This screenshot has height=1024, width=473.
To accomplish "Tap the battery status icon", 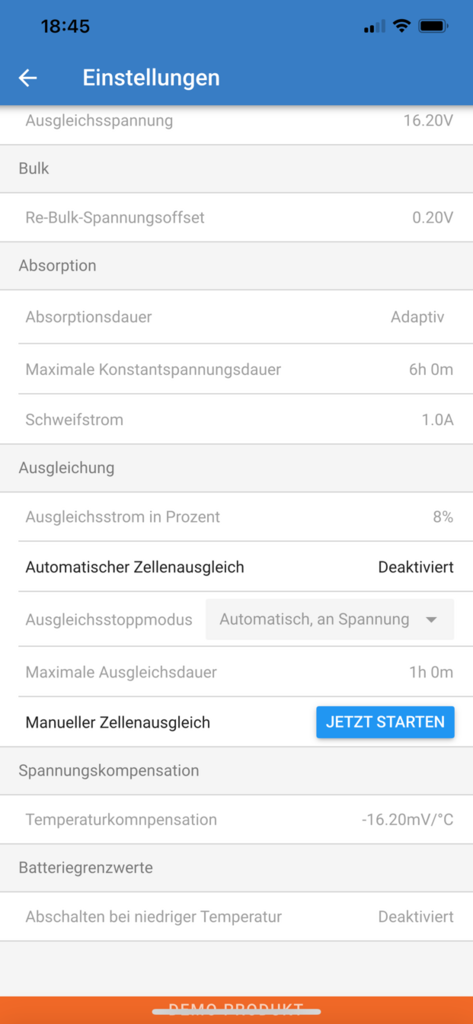I will pyautogui.click(x=432, y=26).
